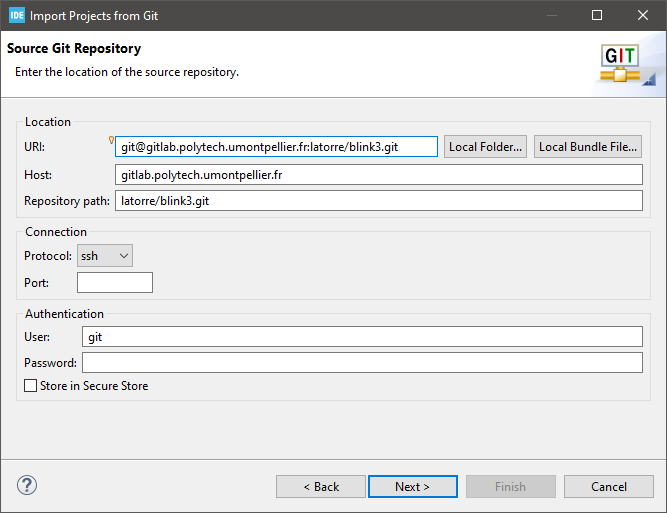This screenshot has width=667, height=513.
Task: Maximize the Import Projects window
Action: pyautogui.click(x=597, y=15)
